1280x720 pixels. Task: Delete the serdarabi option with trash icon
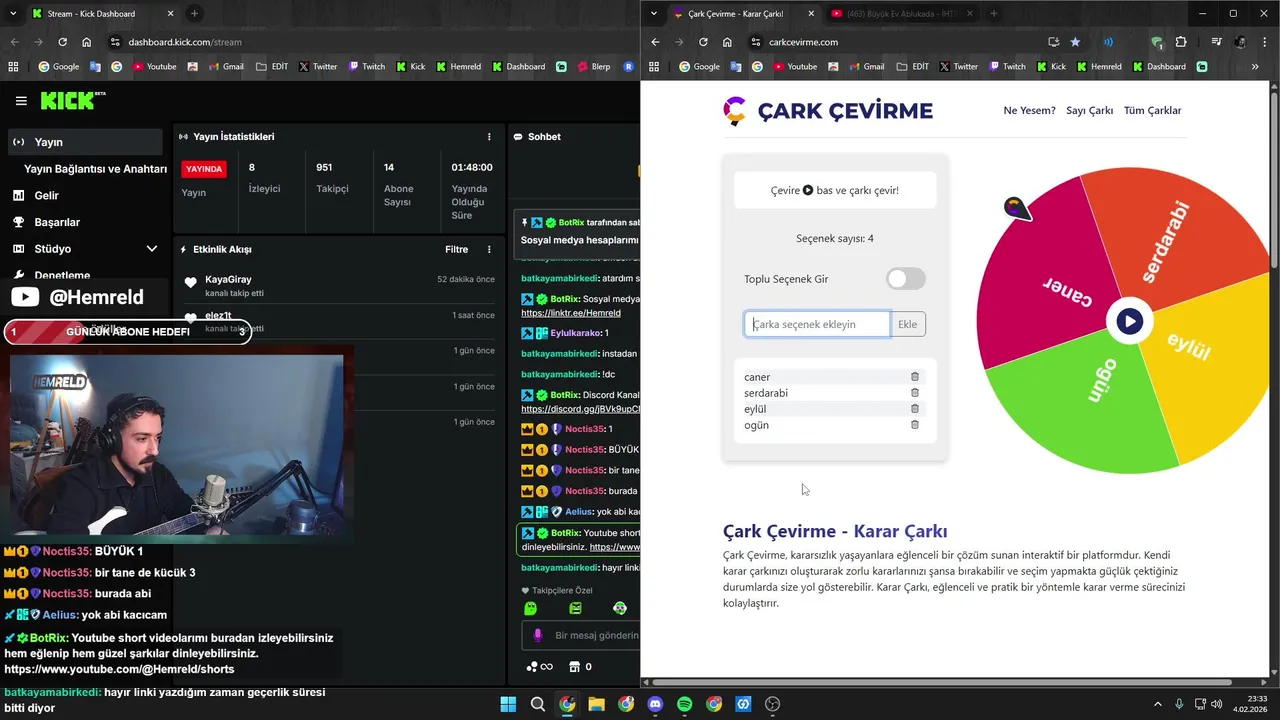click(x=914, y=393)
